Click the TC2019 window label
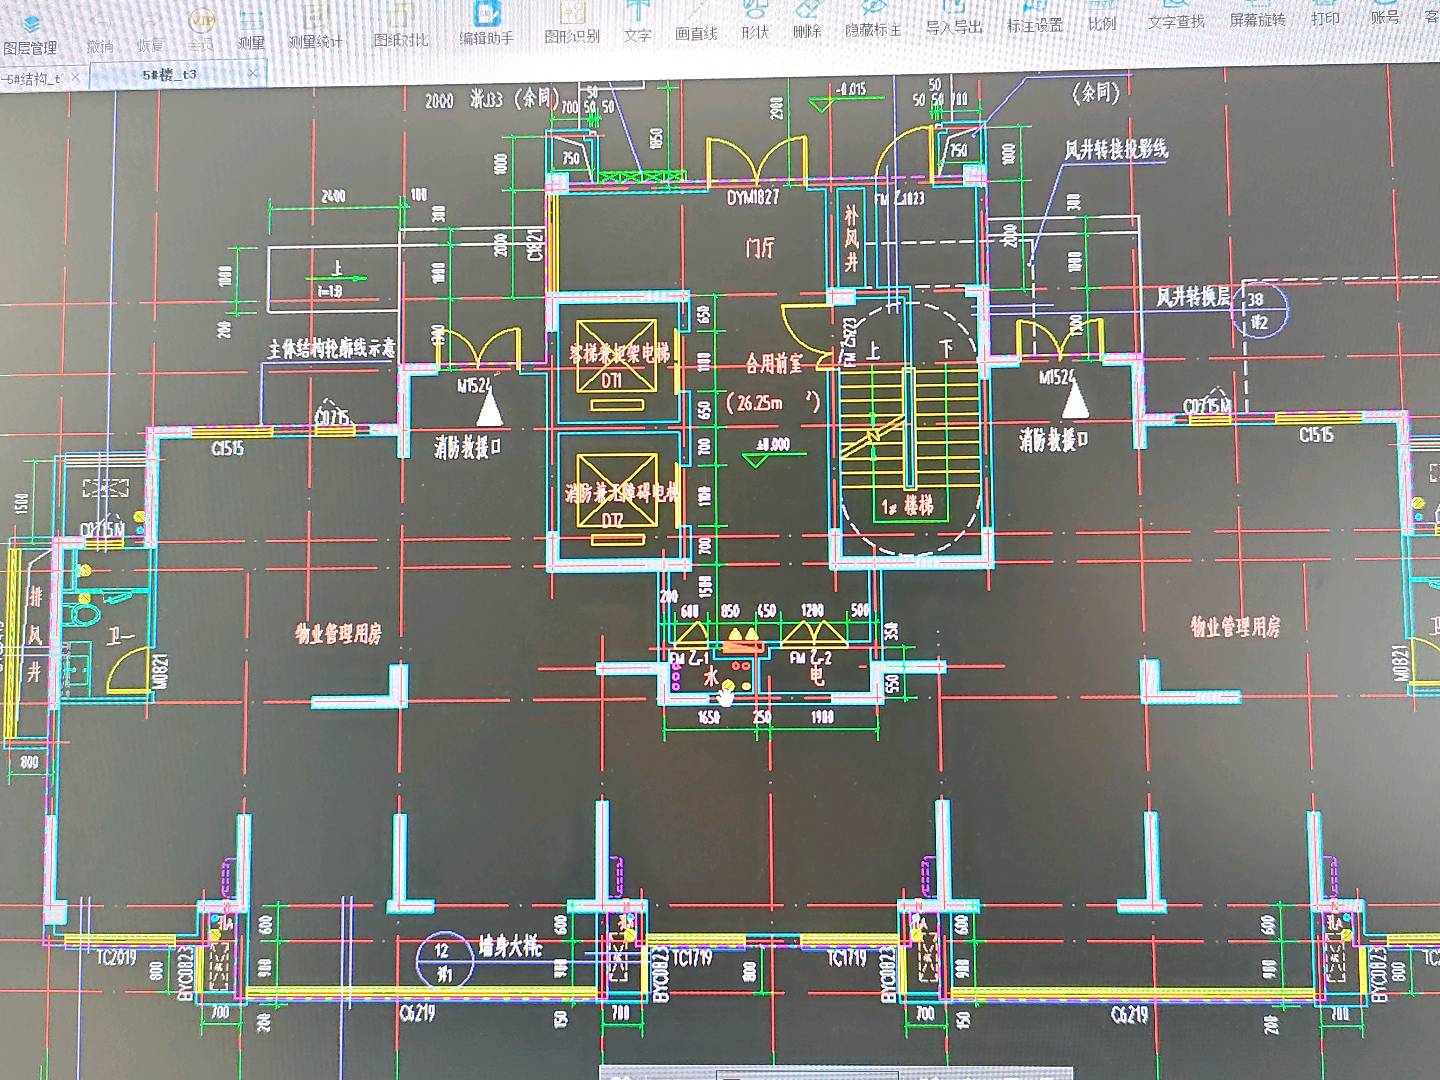The width and height of the screenshot is (1440, 1080). tap(116, 958)
